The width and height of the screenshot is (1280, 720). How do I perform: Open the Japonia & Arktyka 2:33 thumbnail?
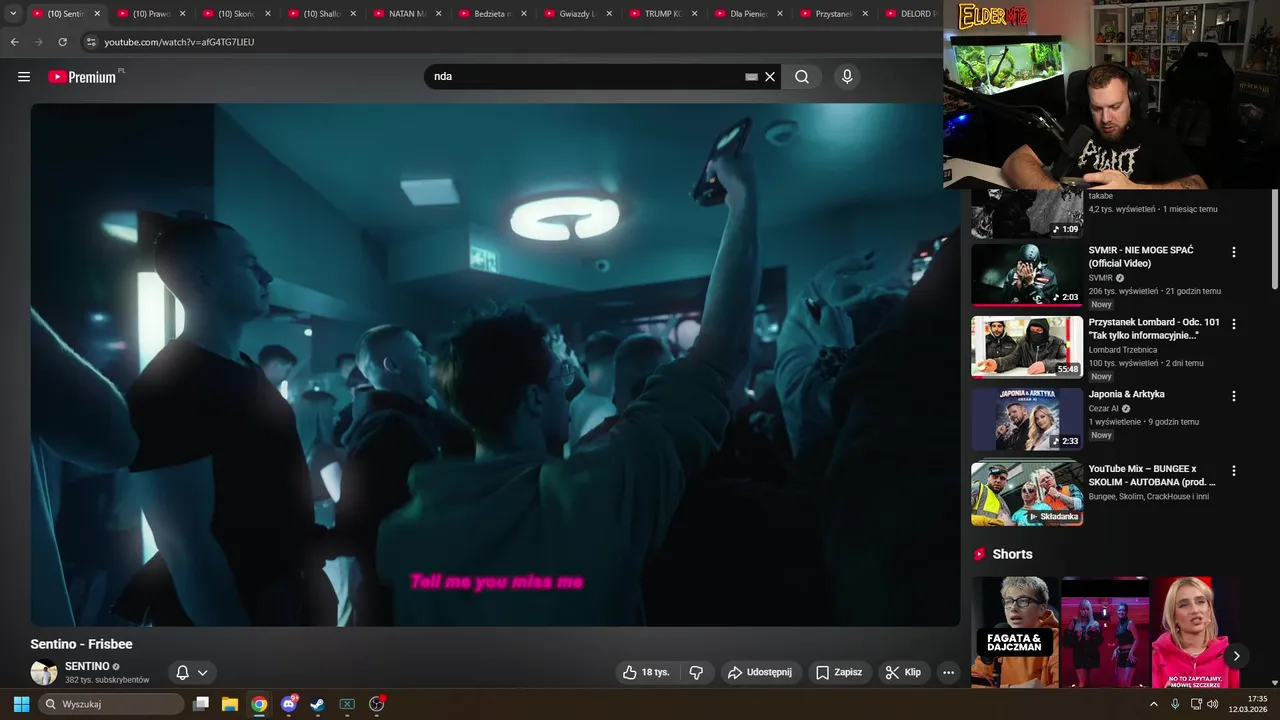point(1027,419)
